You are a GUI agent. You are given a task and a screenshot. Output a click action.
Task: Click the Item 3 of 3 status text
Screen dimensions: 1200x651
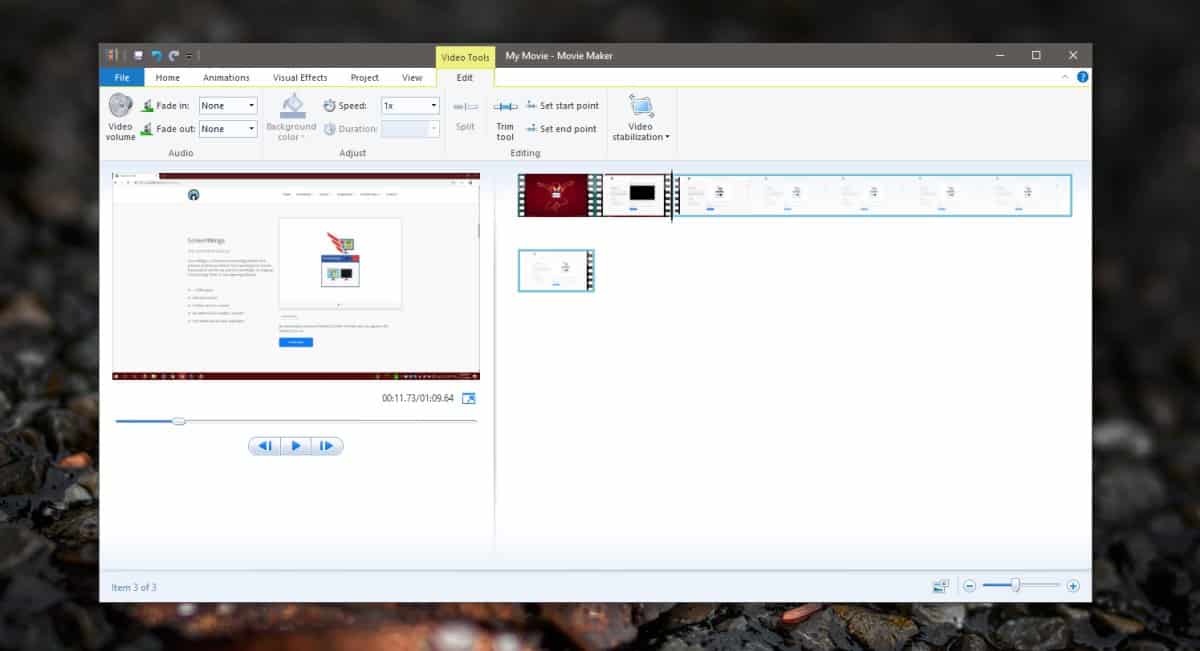point(134,587)
